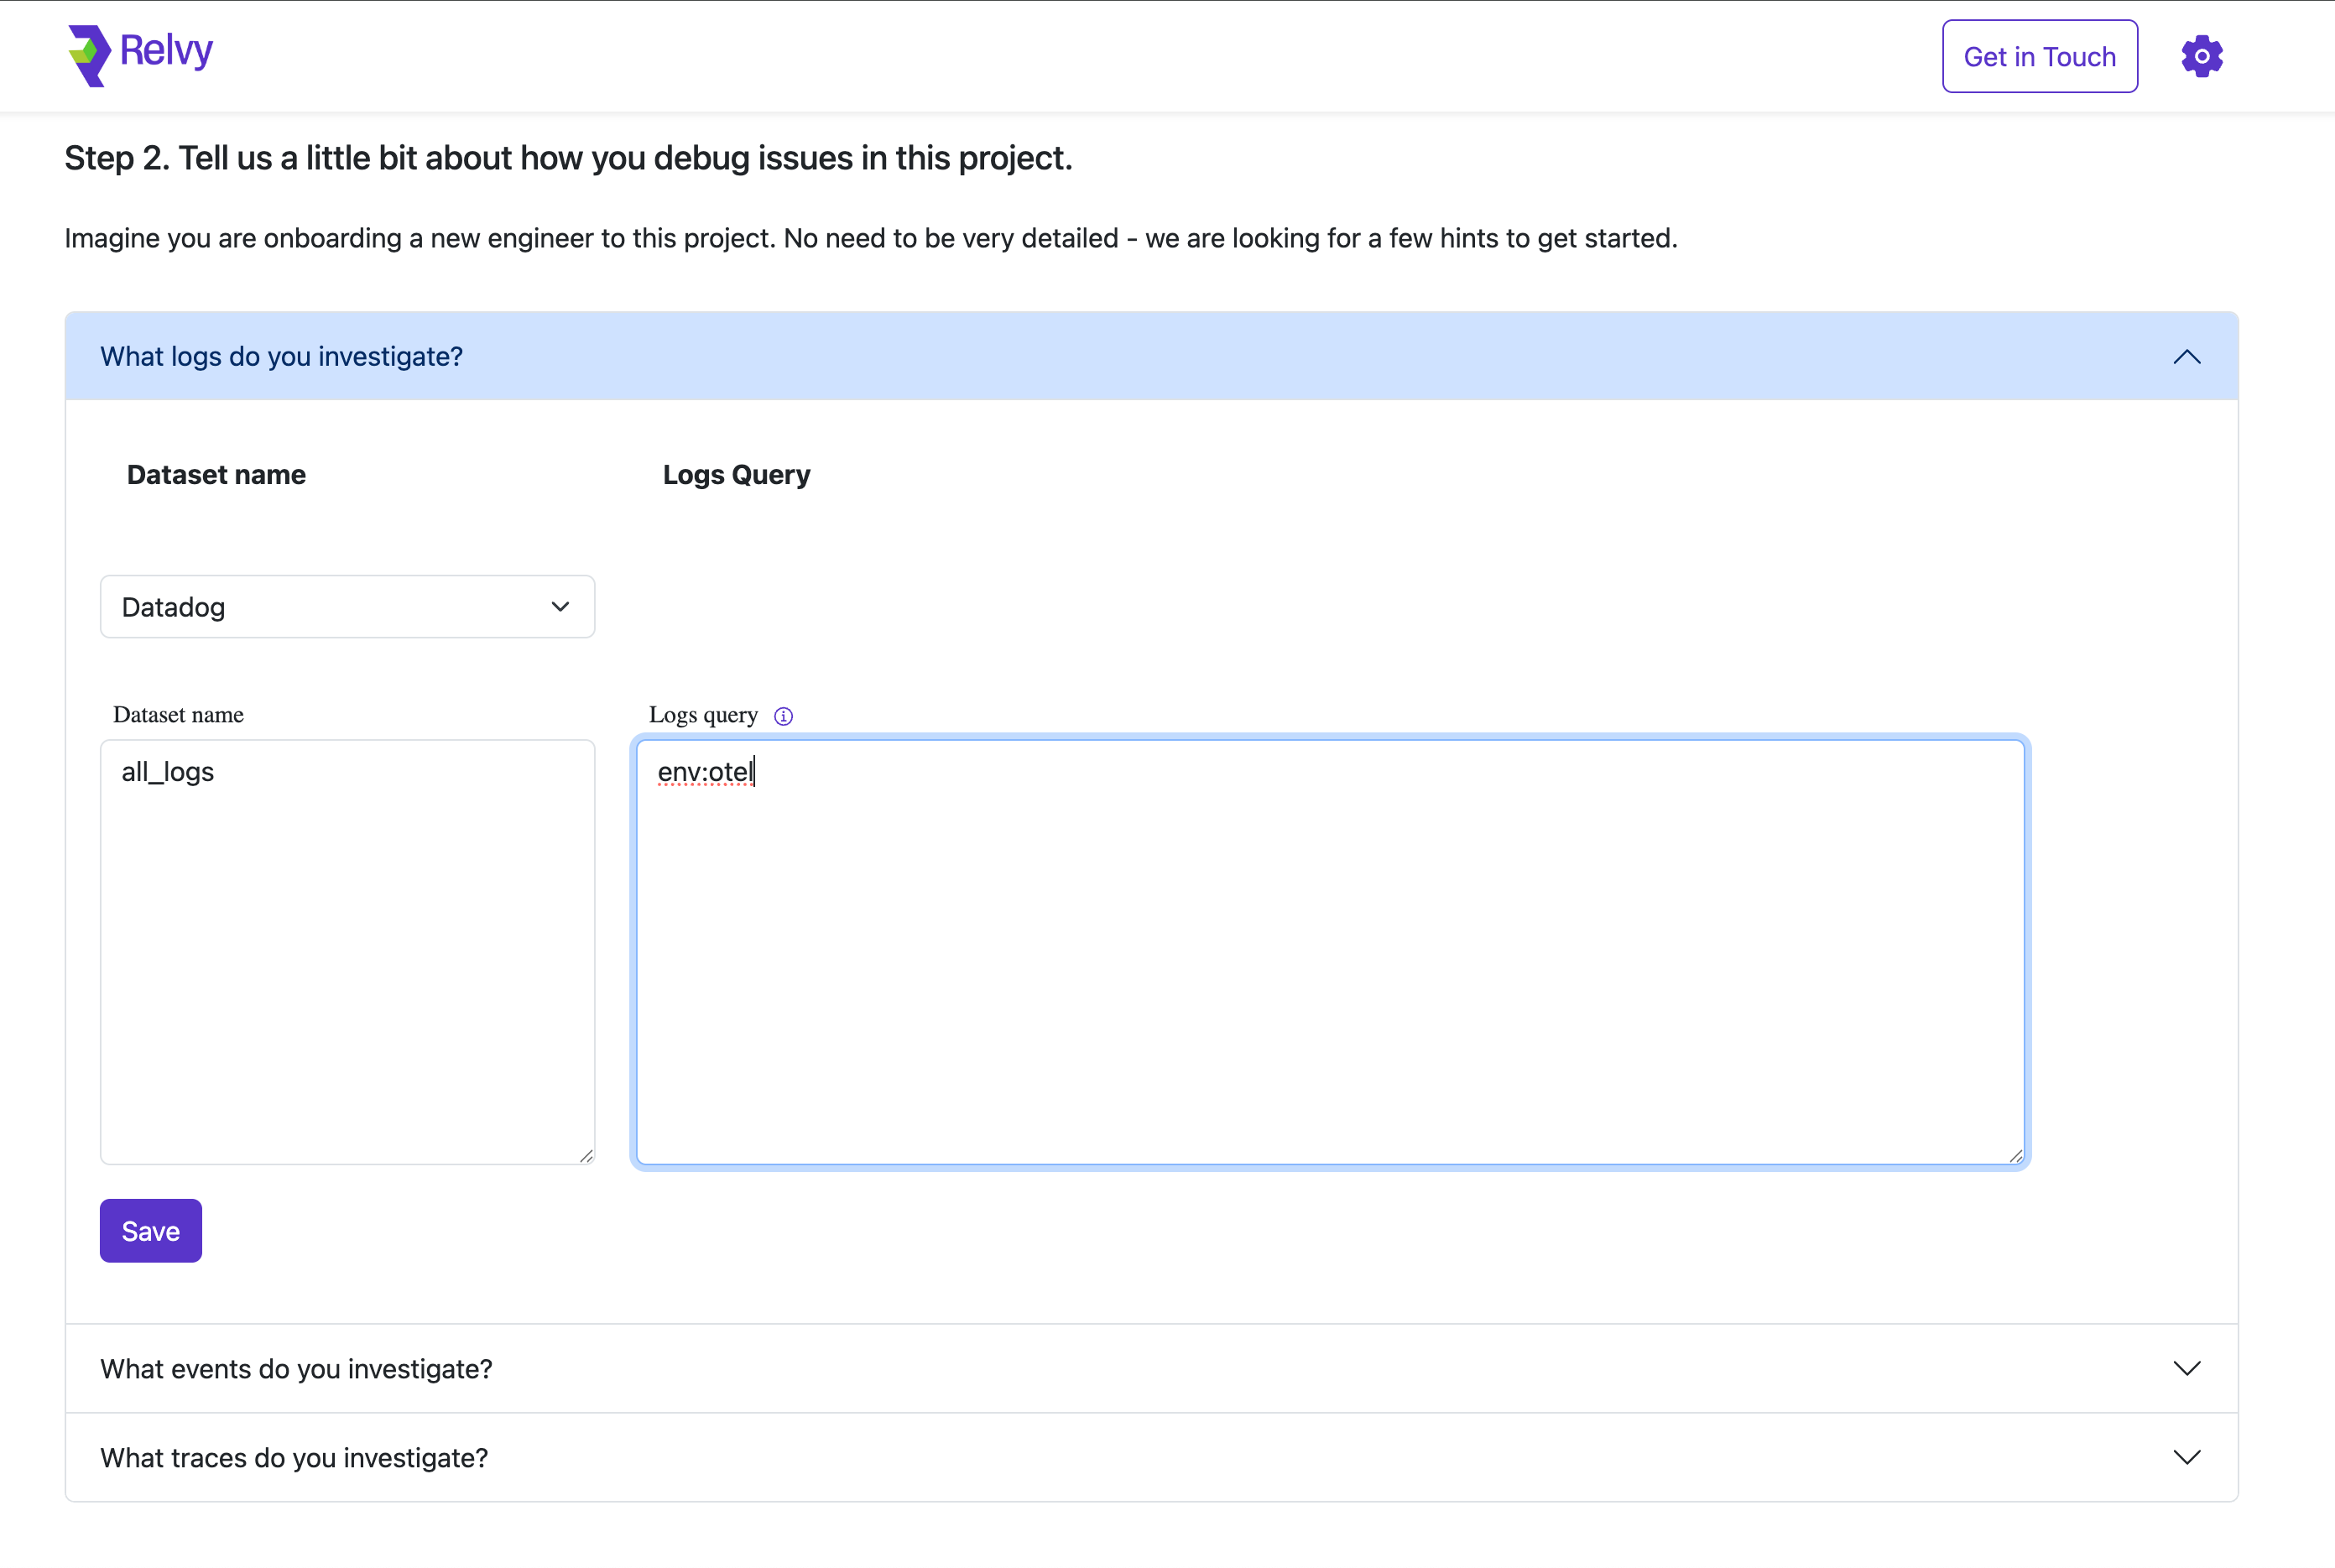The width and height of the screenshot is (2335, 1568).
Task: Focus the all_logs dataset name field
Action: point(347,950)
